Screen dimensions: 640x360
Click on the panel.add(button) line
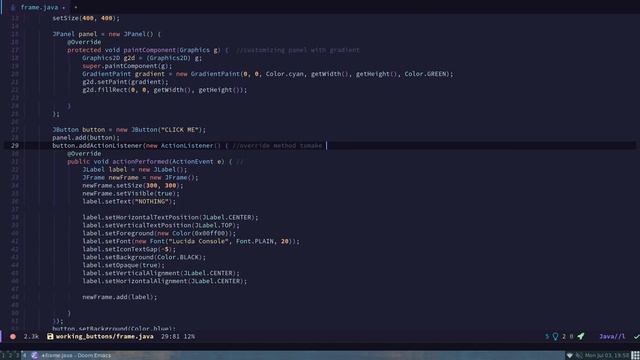[x=86, y=138]
